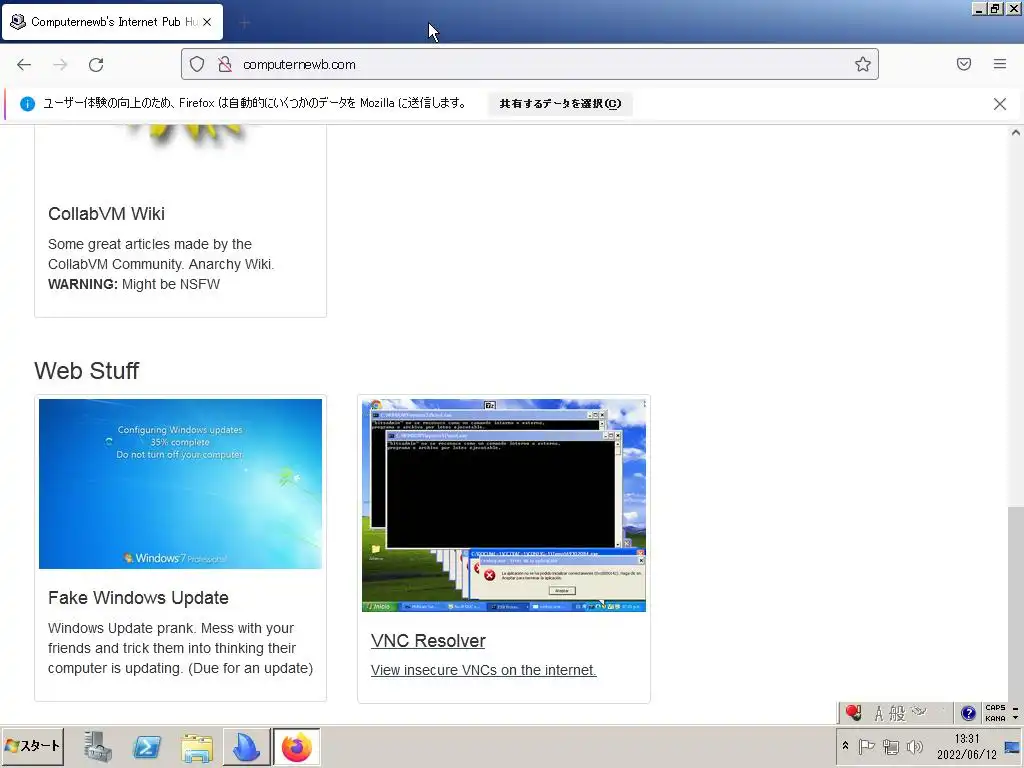1024x768 pixels.
Task: Click the forward navigation arrow
Action: [x=60, y=65]
